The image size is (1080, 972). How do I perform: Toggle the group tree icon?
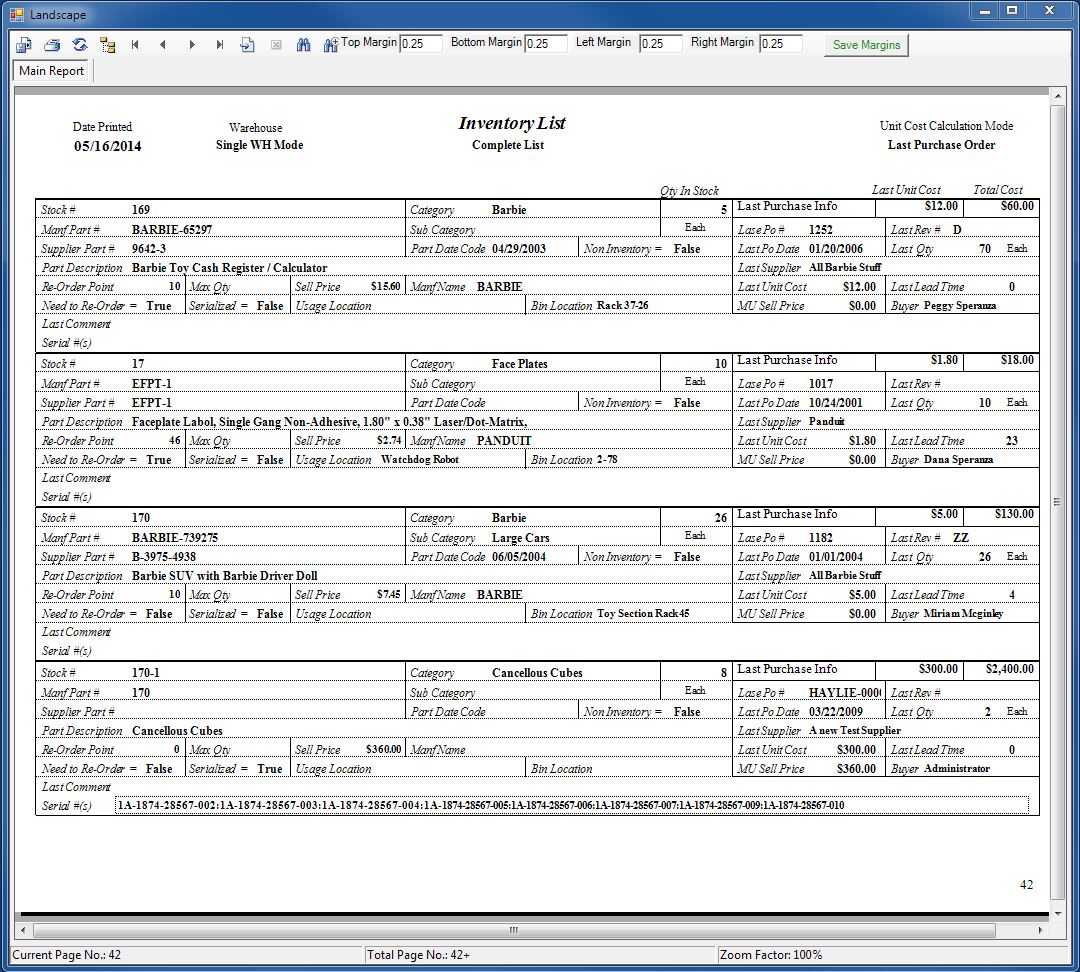[107, 45]
